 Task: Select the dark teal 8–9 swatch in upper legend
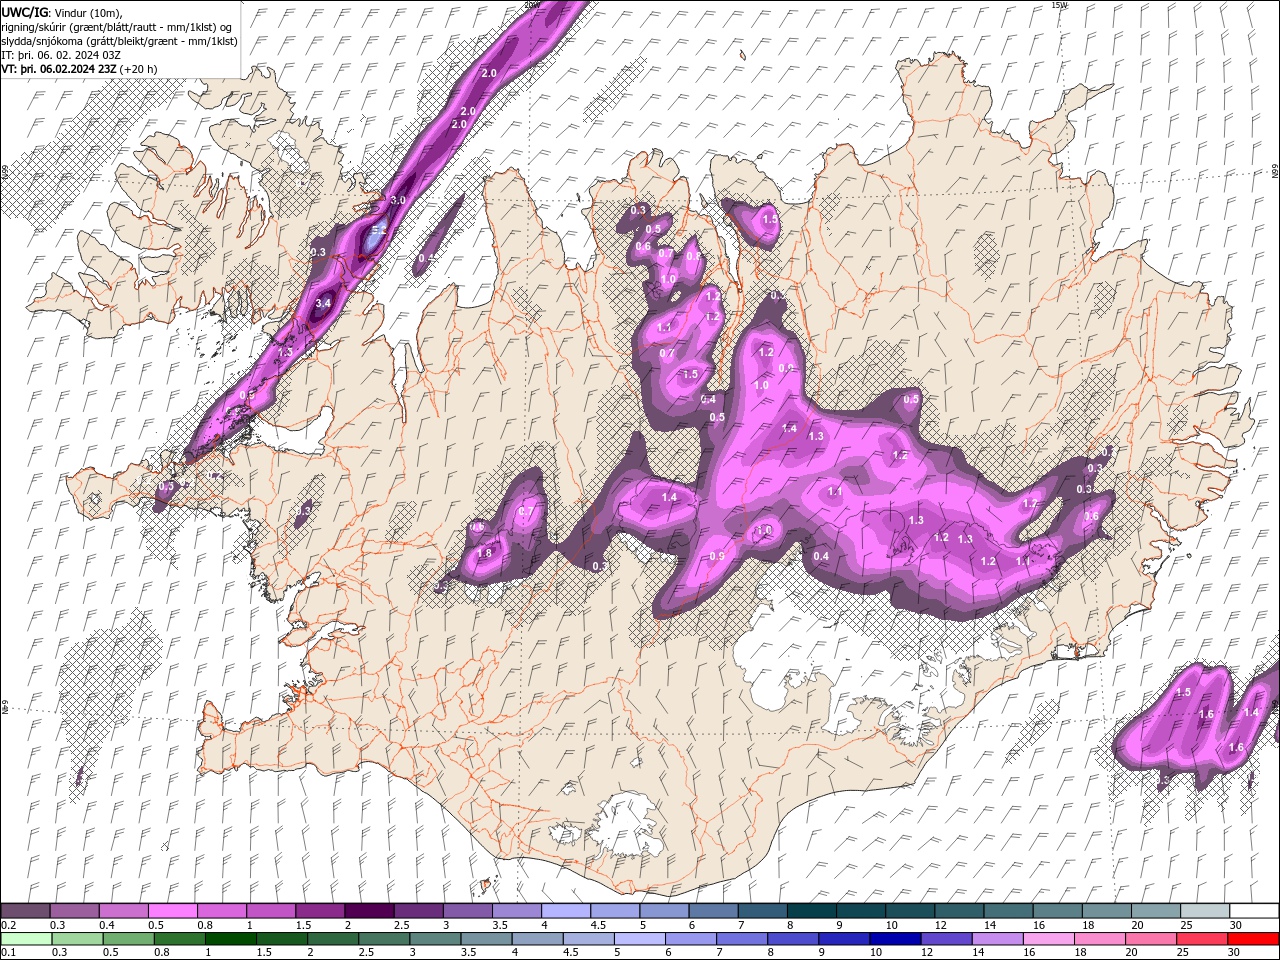click(x=812, y=911)
